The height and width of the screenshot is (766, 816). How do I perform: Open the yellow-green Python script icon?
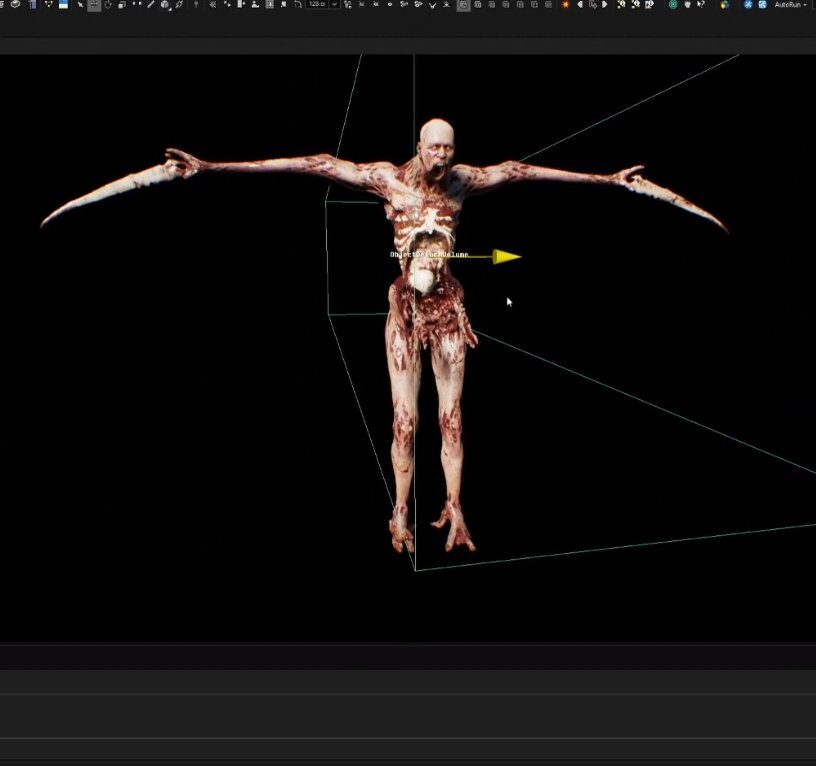pyautogui.click(x=724, y=5)
